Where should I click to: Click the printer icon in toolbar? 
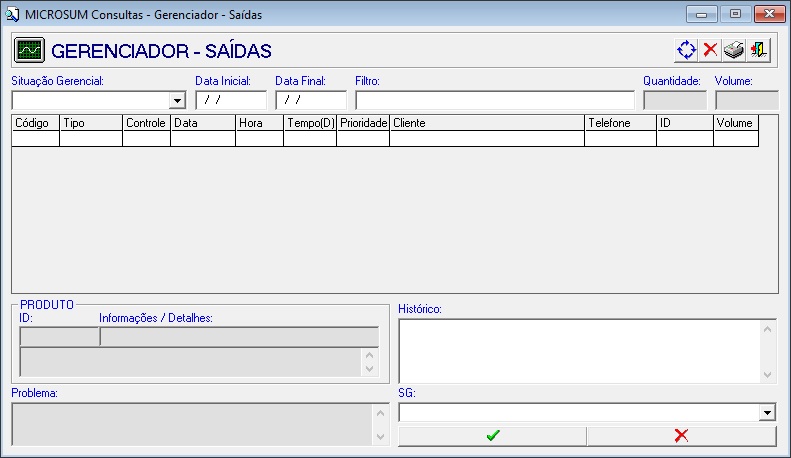tap(735, 50)
